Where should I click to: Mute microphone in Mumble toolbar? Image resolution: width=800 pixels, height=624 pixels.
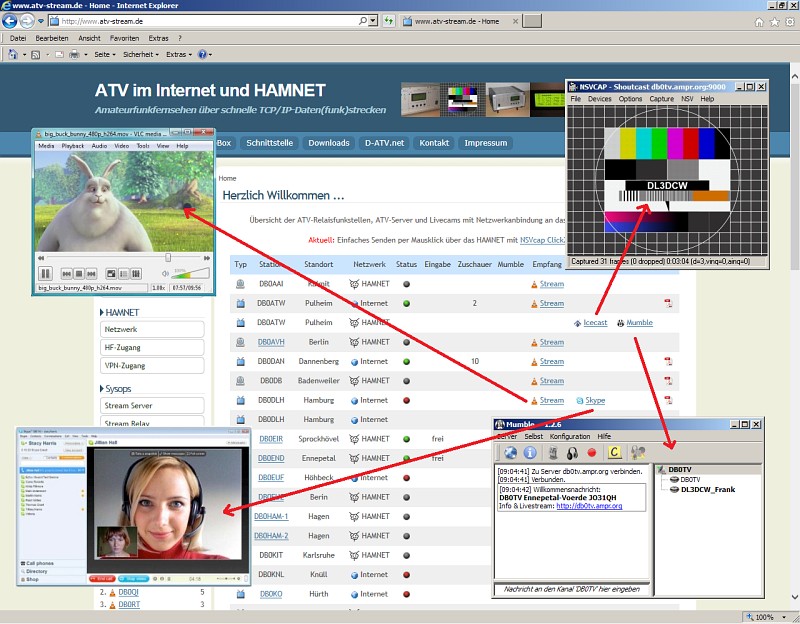[x=553, y=453]
